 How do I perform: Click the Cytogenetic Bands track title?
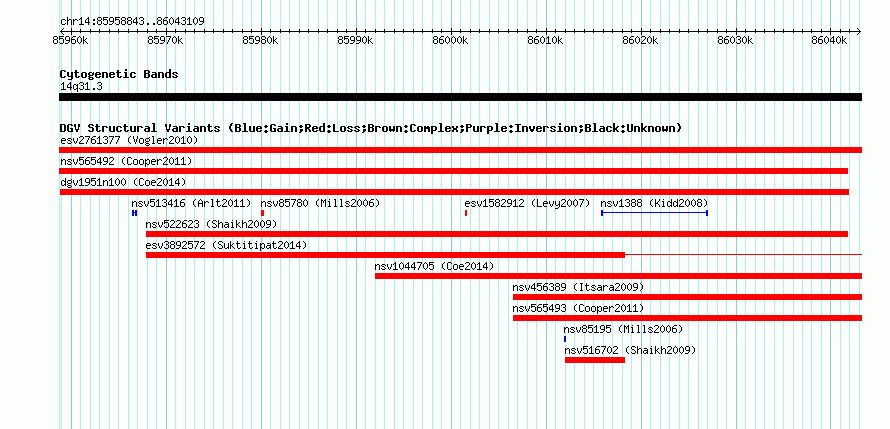pyautogui.click(x=119, y=74)
